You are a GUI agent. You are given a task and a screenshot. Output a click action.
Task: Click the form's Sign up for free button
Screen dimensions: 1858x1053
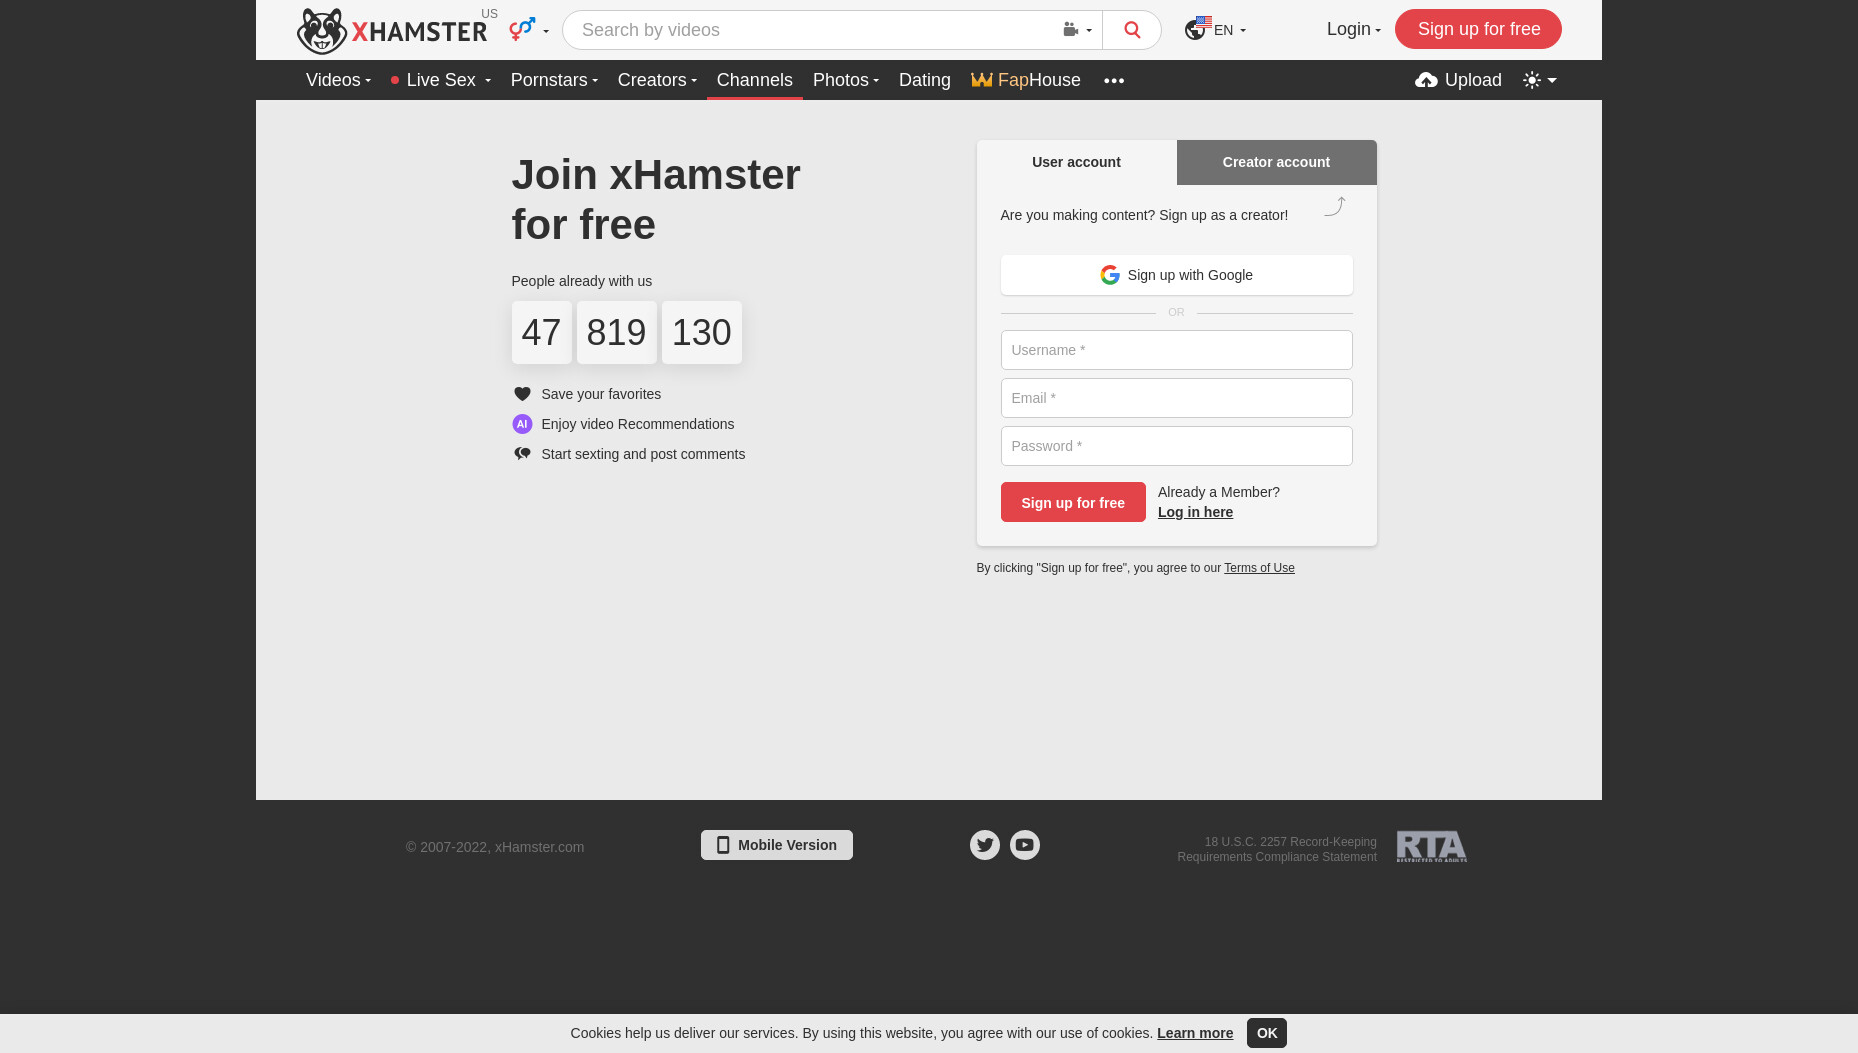click(1073, 502)
